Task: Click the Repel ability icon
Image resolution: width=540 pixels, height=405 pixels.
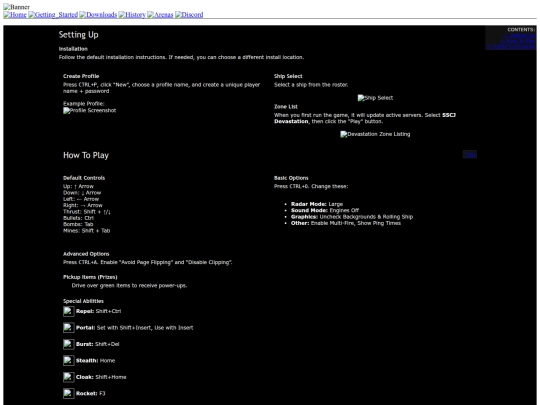Action: click(x=69, y=311)
